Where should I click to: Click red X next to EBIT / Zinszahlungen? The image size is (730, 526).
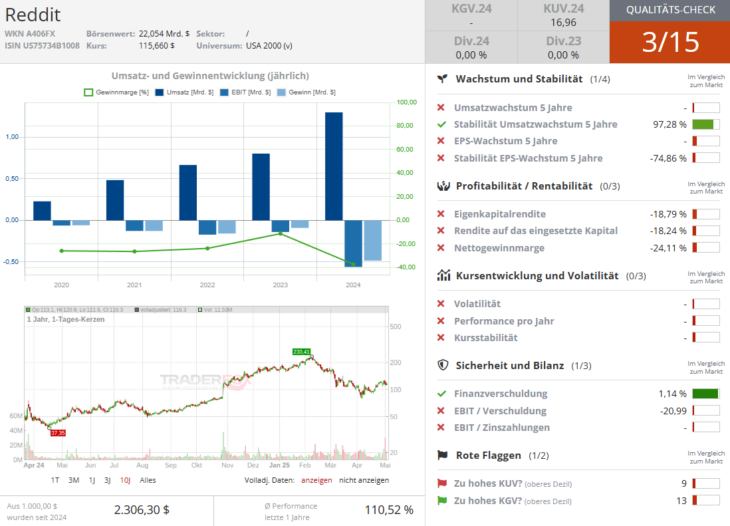(441, 428)
